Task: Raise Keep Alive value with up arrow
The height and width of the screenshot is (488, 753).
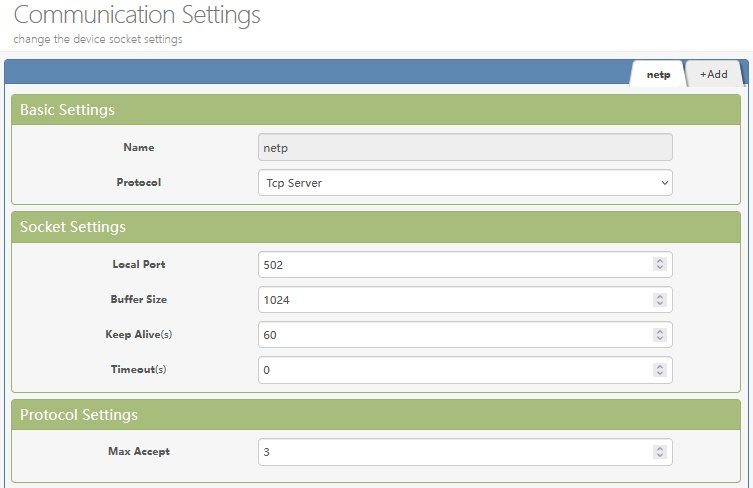Action: click(x=659, y=331)
